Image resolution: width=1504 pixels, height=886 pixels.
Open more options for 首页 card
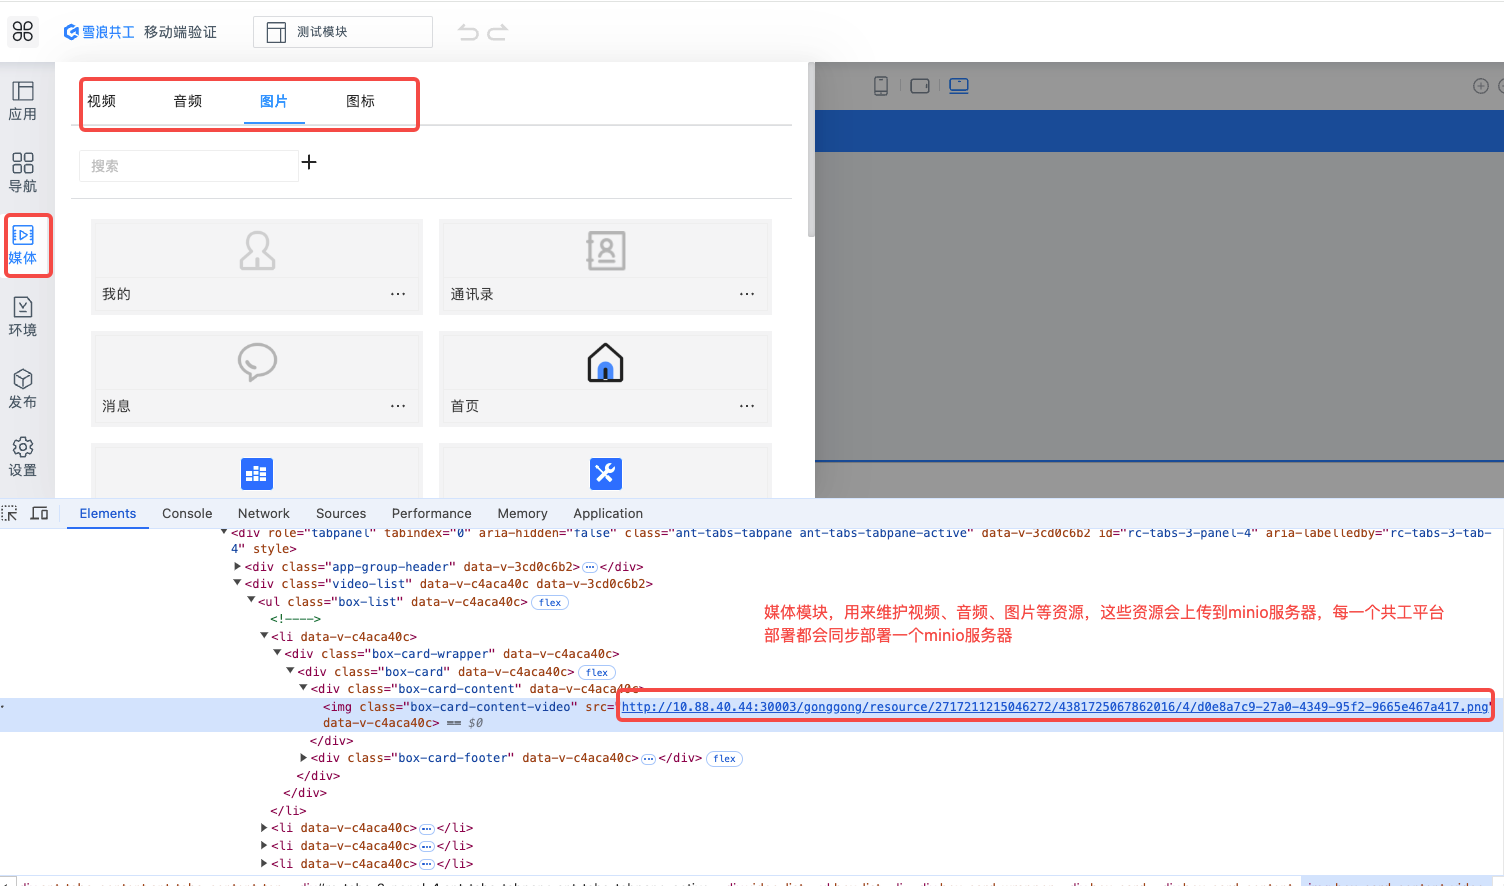point(747,406)
